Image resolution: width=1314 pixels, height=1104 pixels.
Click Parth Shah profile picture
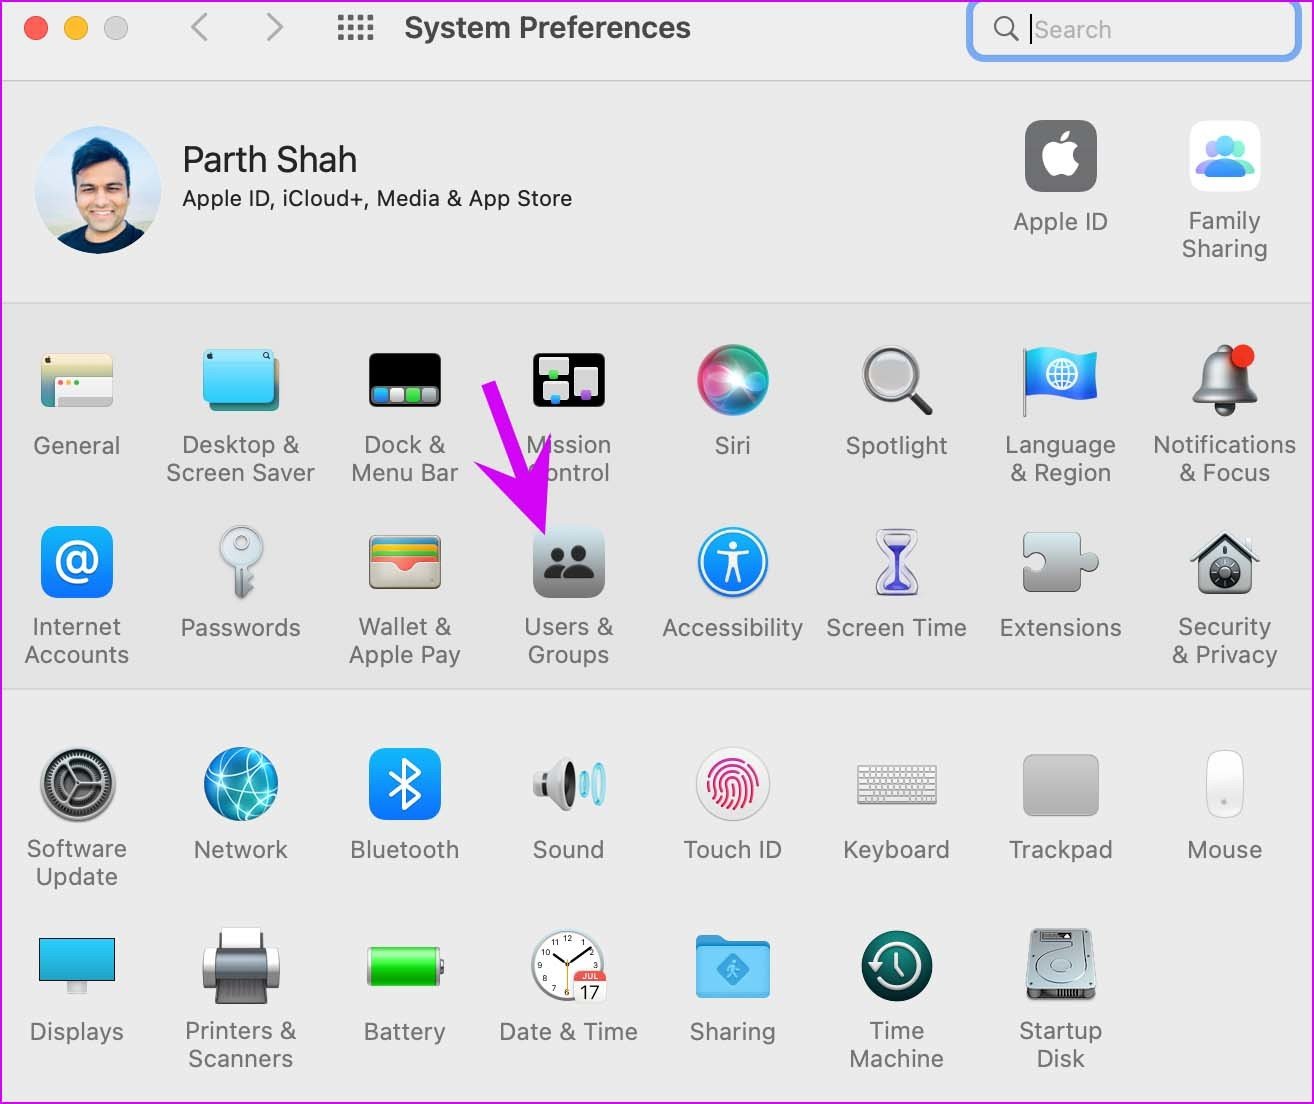[98, 189]
